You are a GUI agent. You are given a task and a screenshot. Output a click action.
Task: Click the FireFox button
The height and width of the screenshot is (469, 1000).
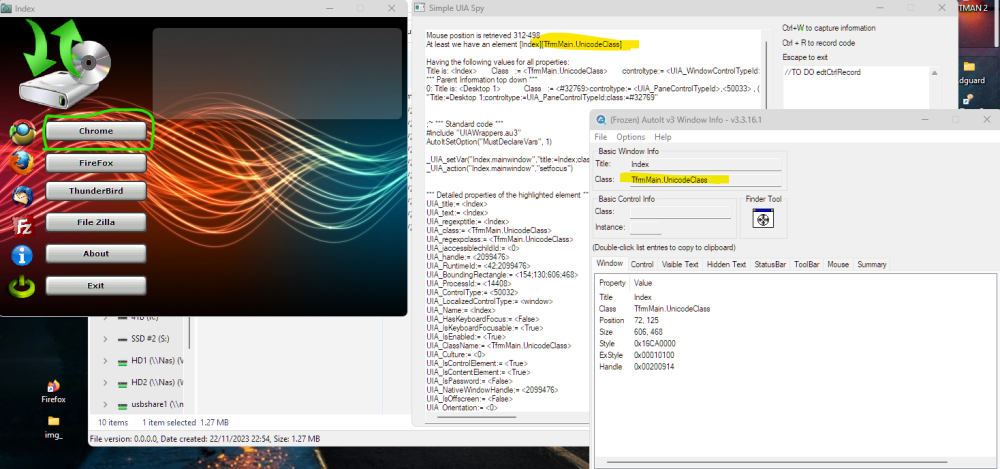(x=96, y=163)
